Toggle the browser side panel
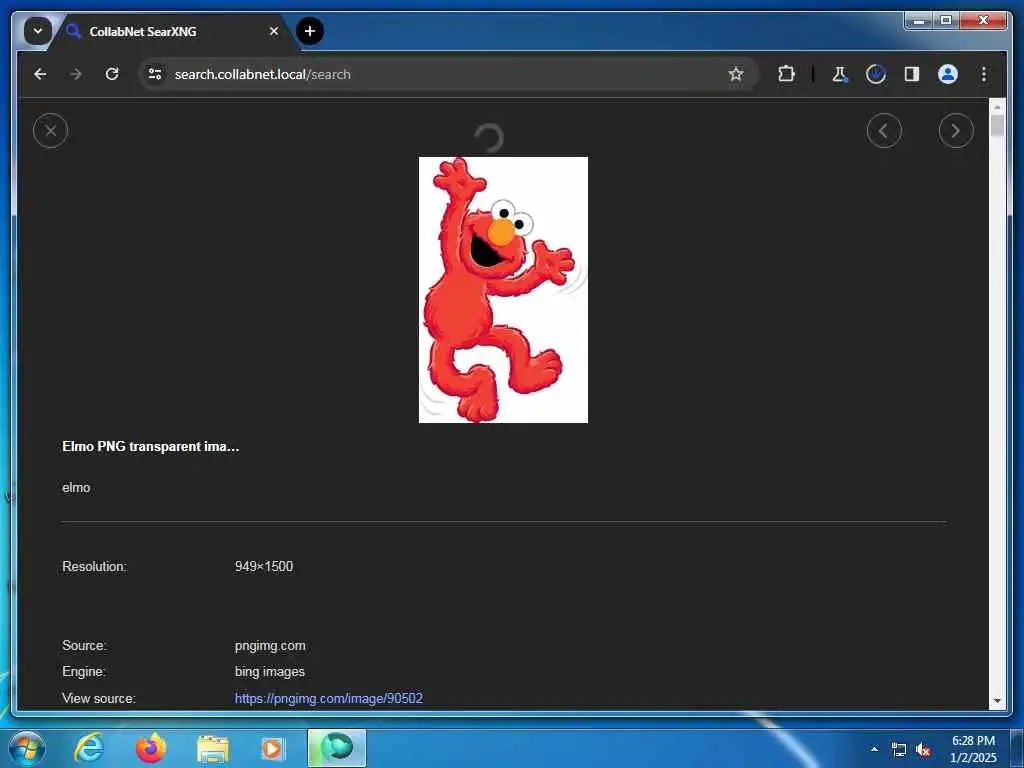This screenshot has width=1024, height=768. point(912,74)
